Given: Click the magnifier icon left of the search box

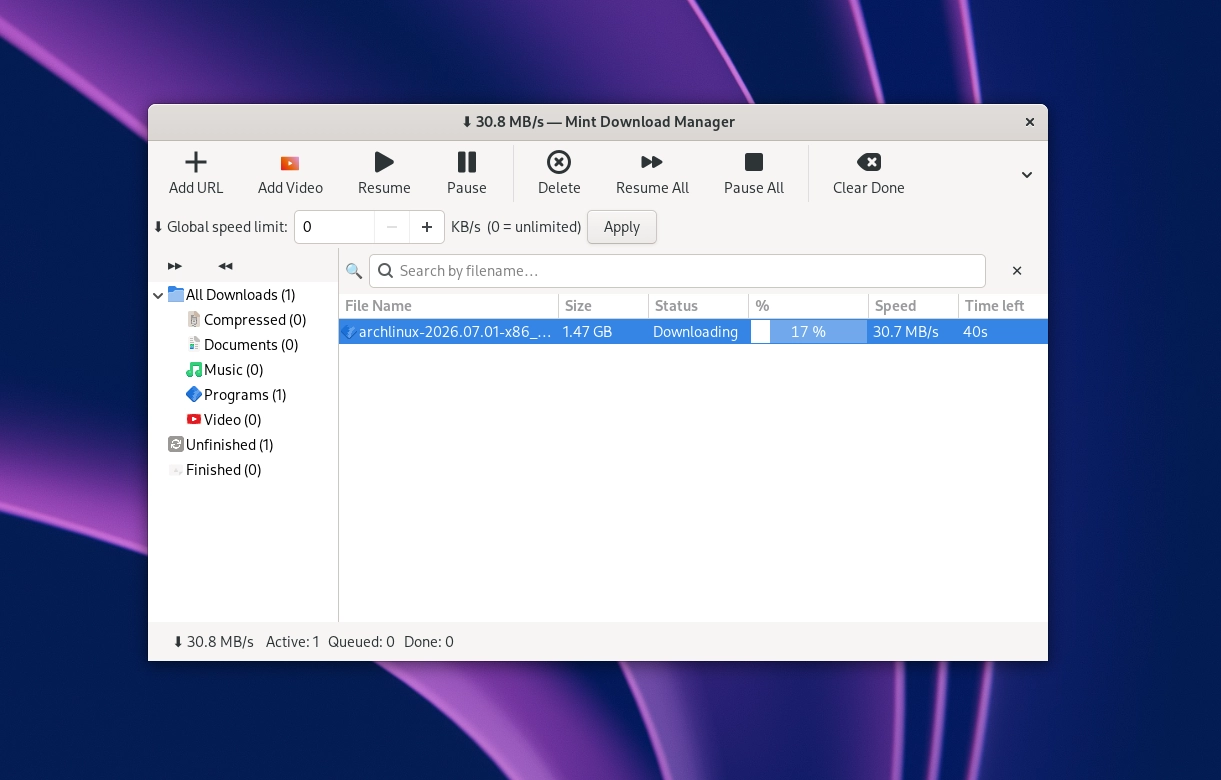Looking at the screenshot, I should click(353, 271).
